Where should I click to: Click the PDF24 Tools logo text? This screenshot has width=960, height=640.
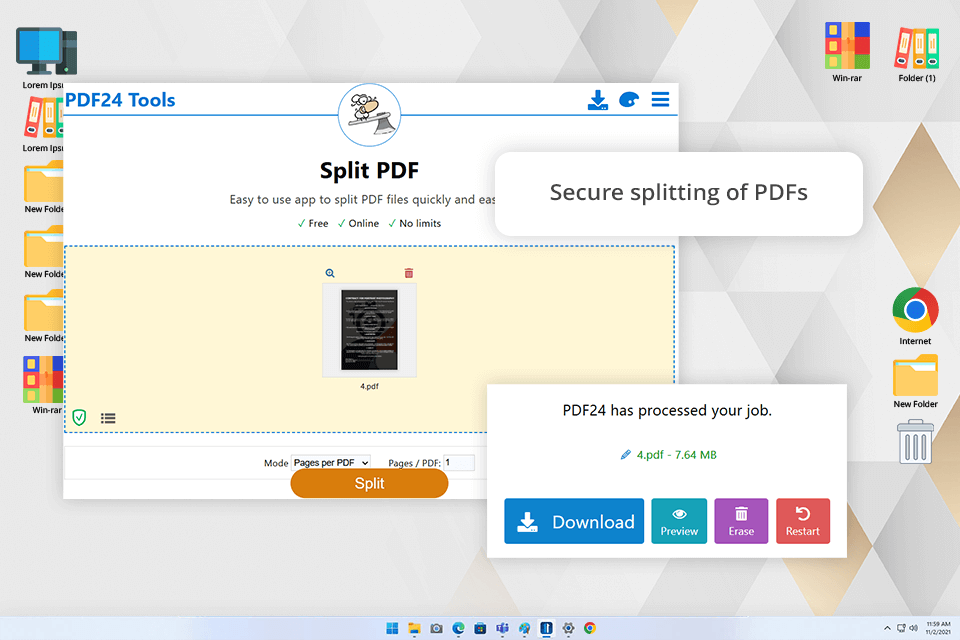coord(120,100)
